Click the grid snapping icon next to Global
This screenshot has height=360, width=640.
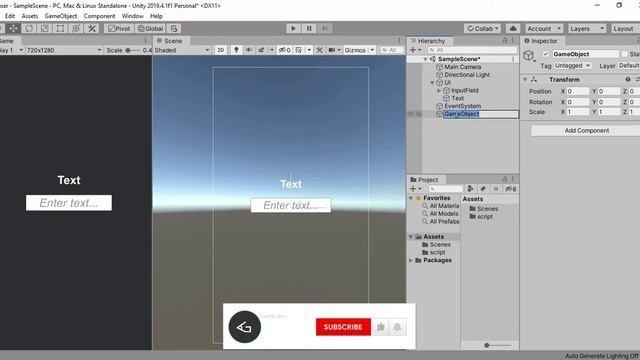[174, 29]
